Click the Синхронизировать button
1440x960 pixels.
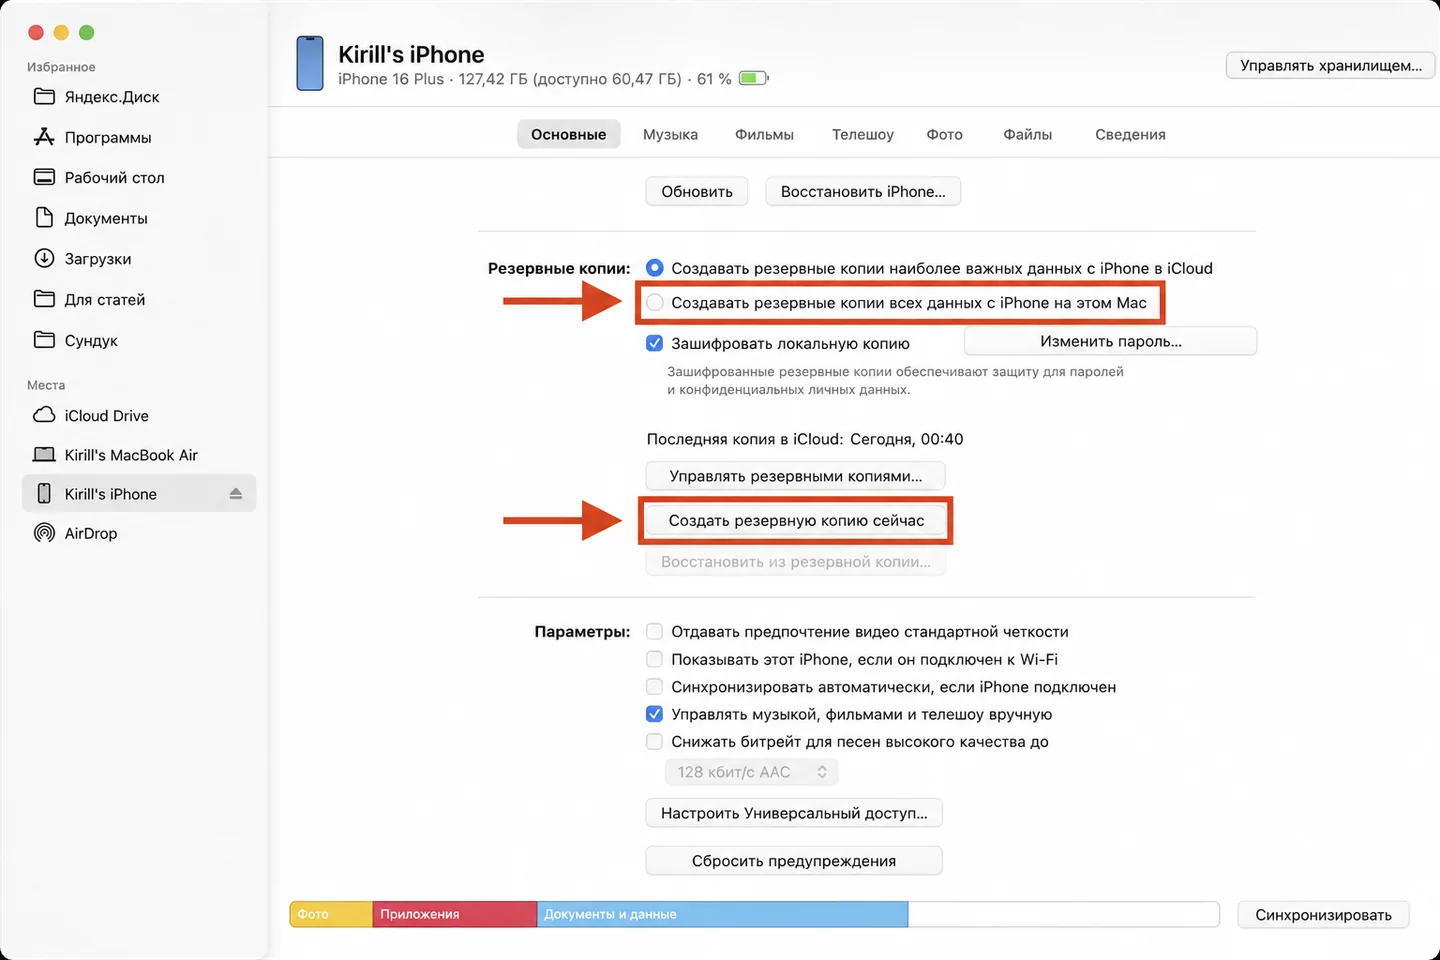[1323, 915]
